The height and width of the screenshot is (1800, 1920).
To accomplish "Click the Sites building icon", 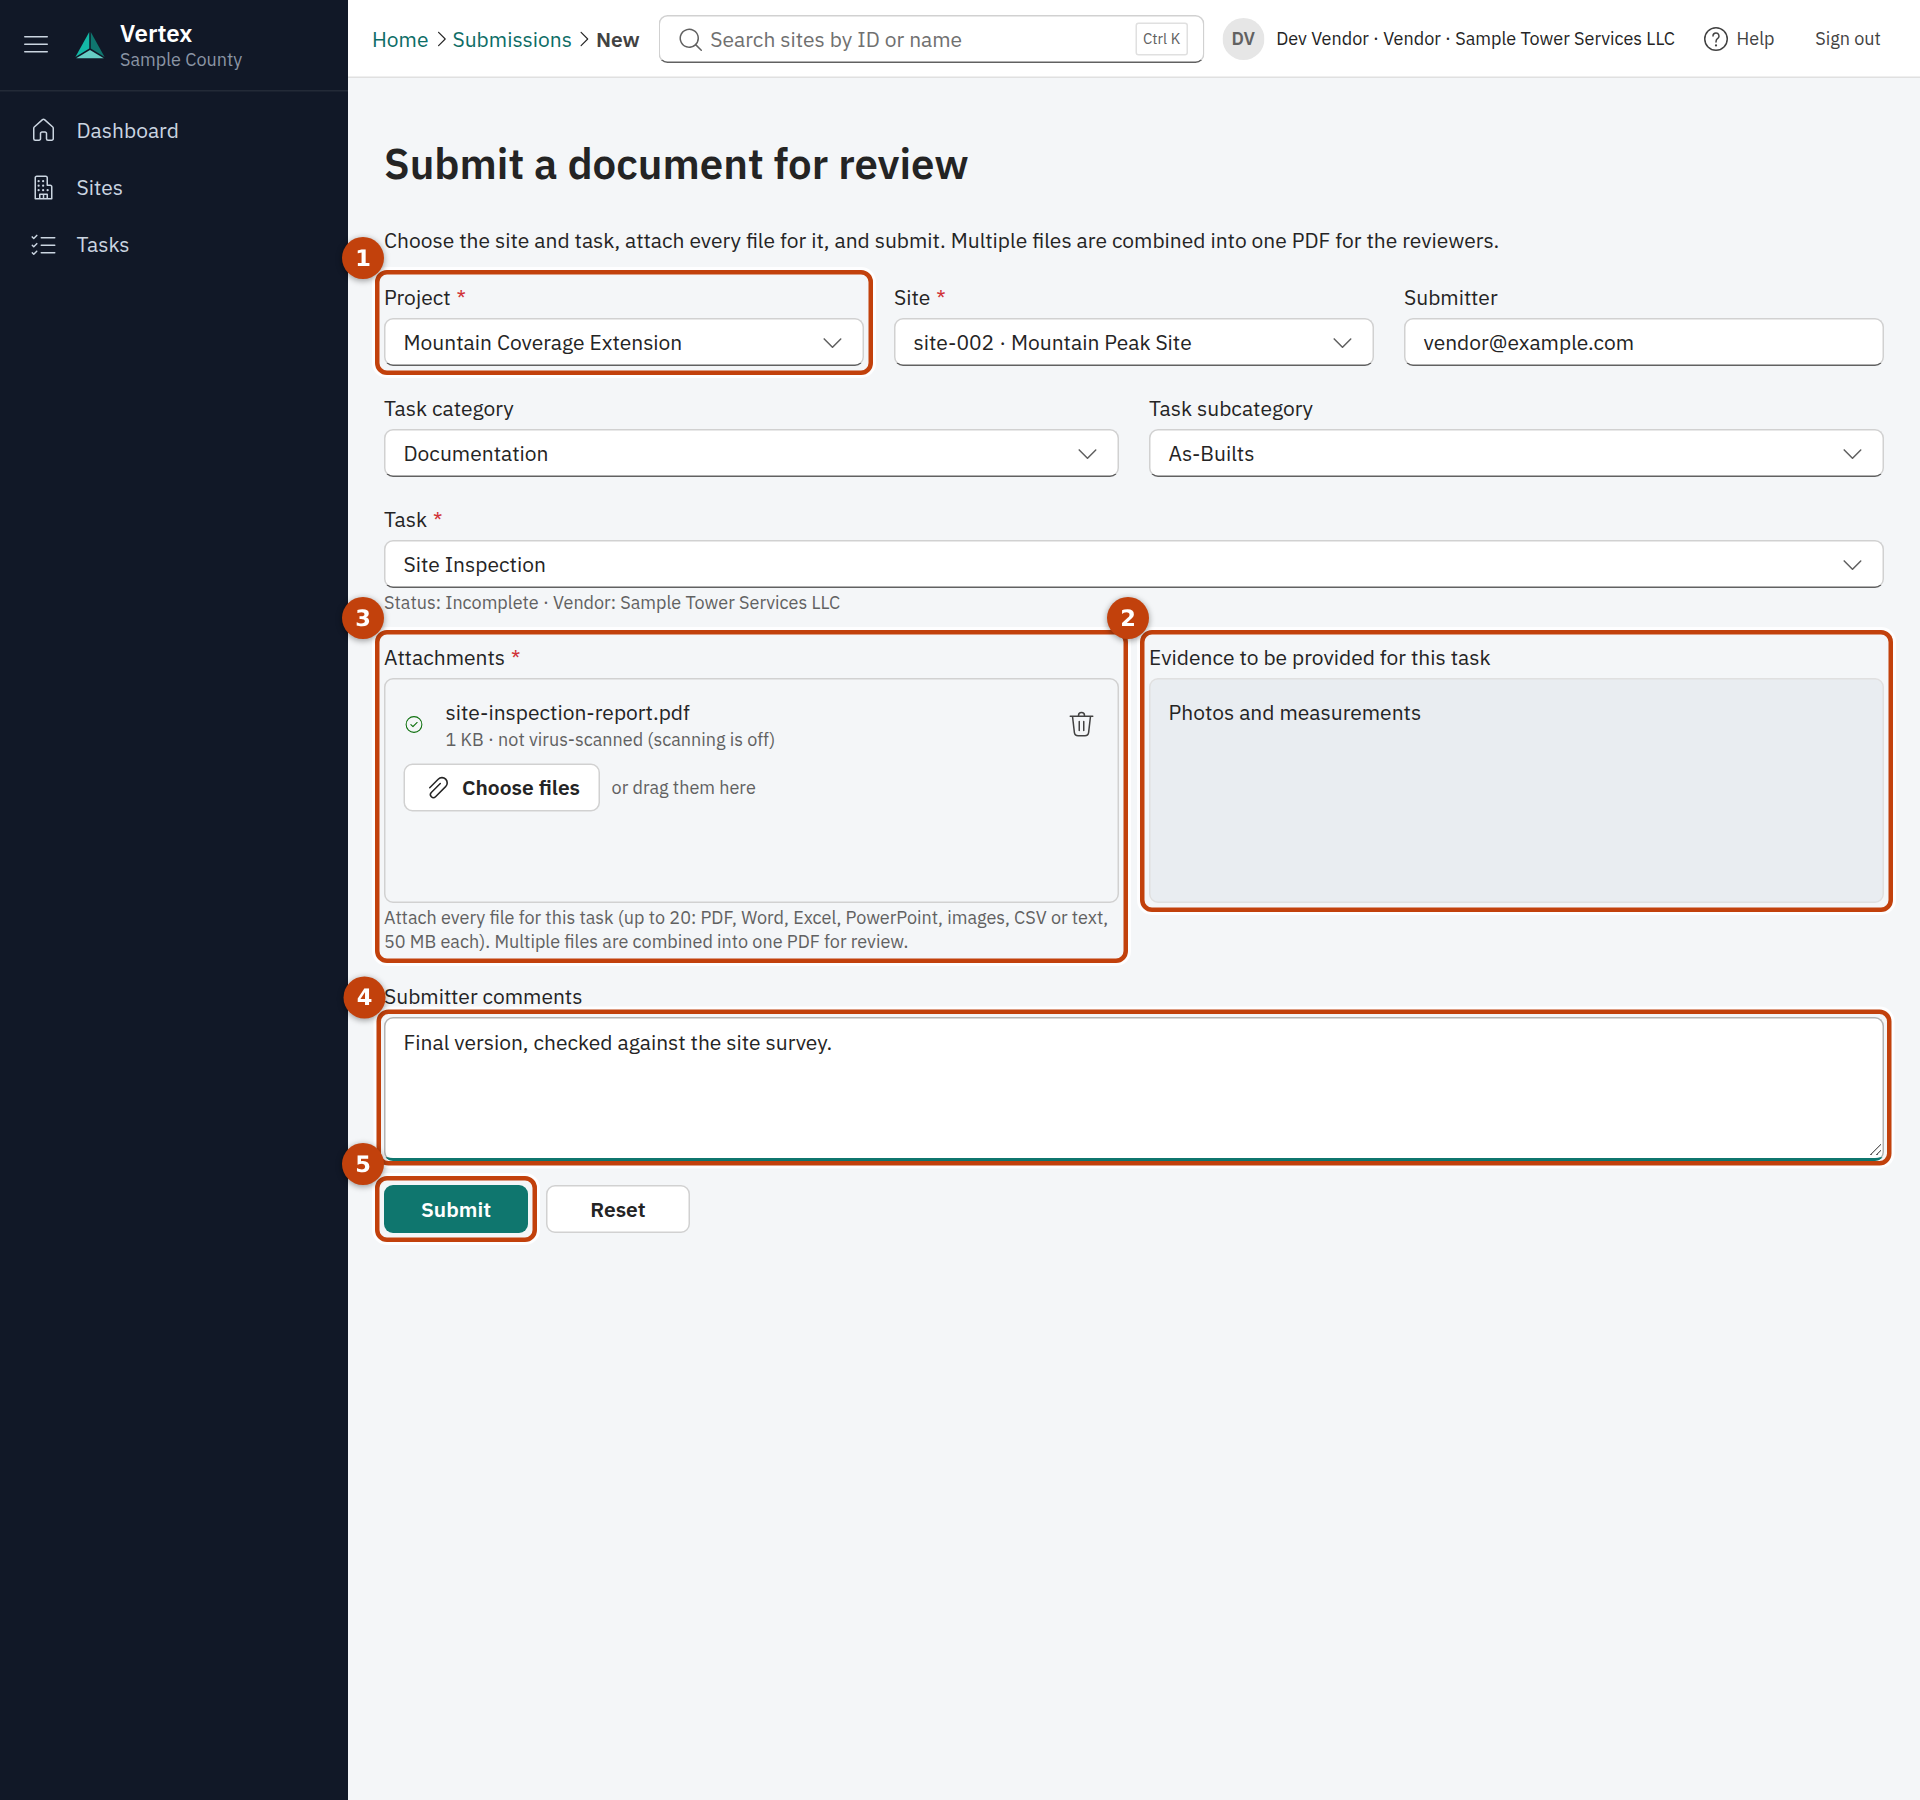I will point(43,188).
